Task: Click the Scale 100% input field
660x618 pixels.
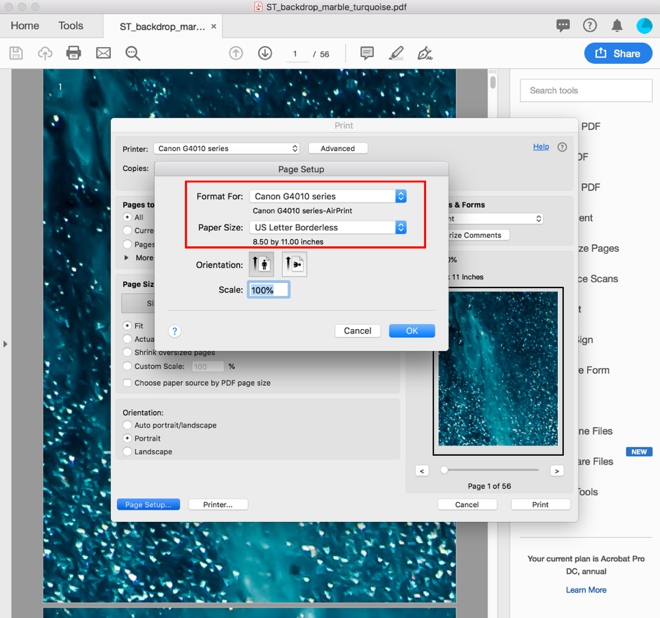Action: [269, 290]
